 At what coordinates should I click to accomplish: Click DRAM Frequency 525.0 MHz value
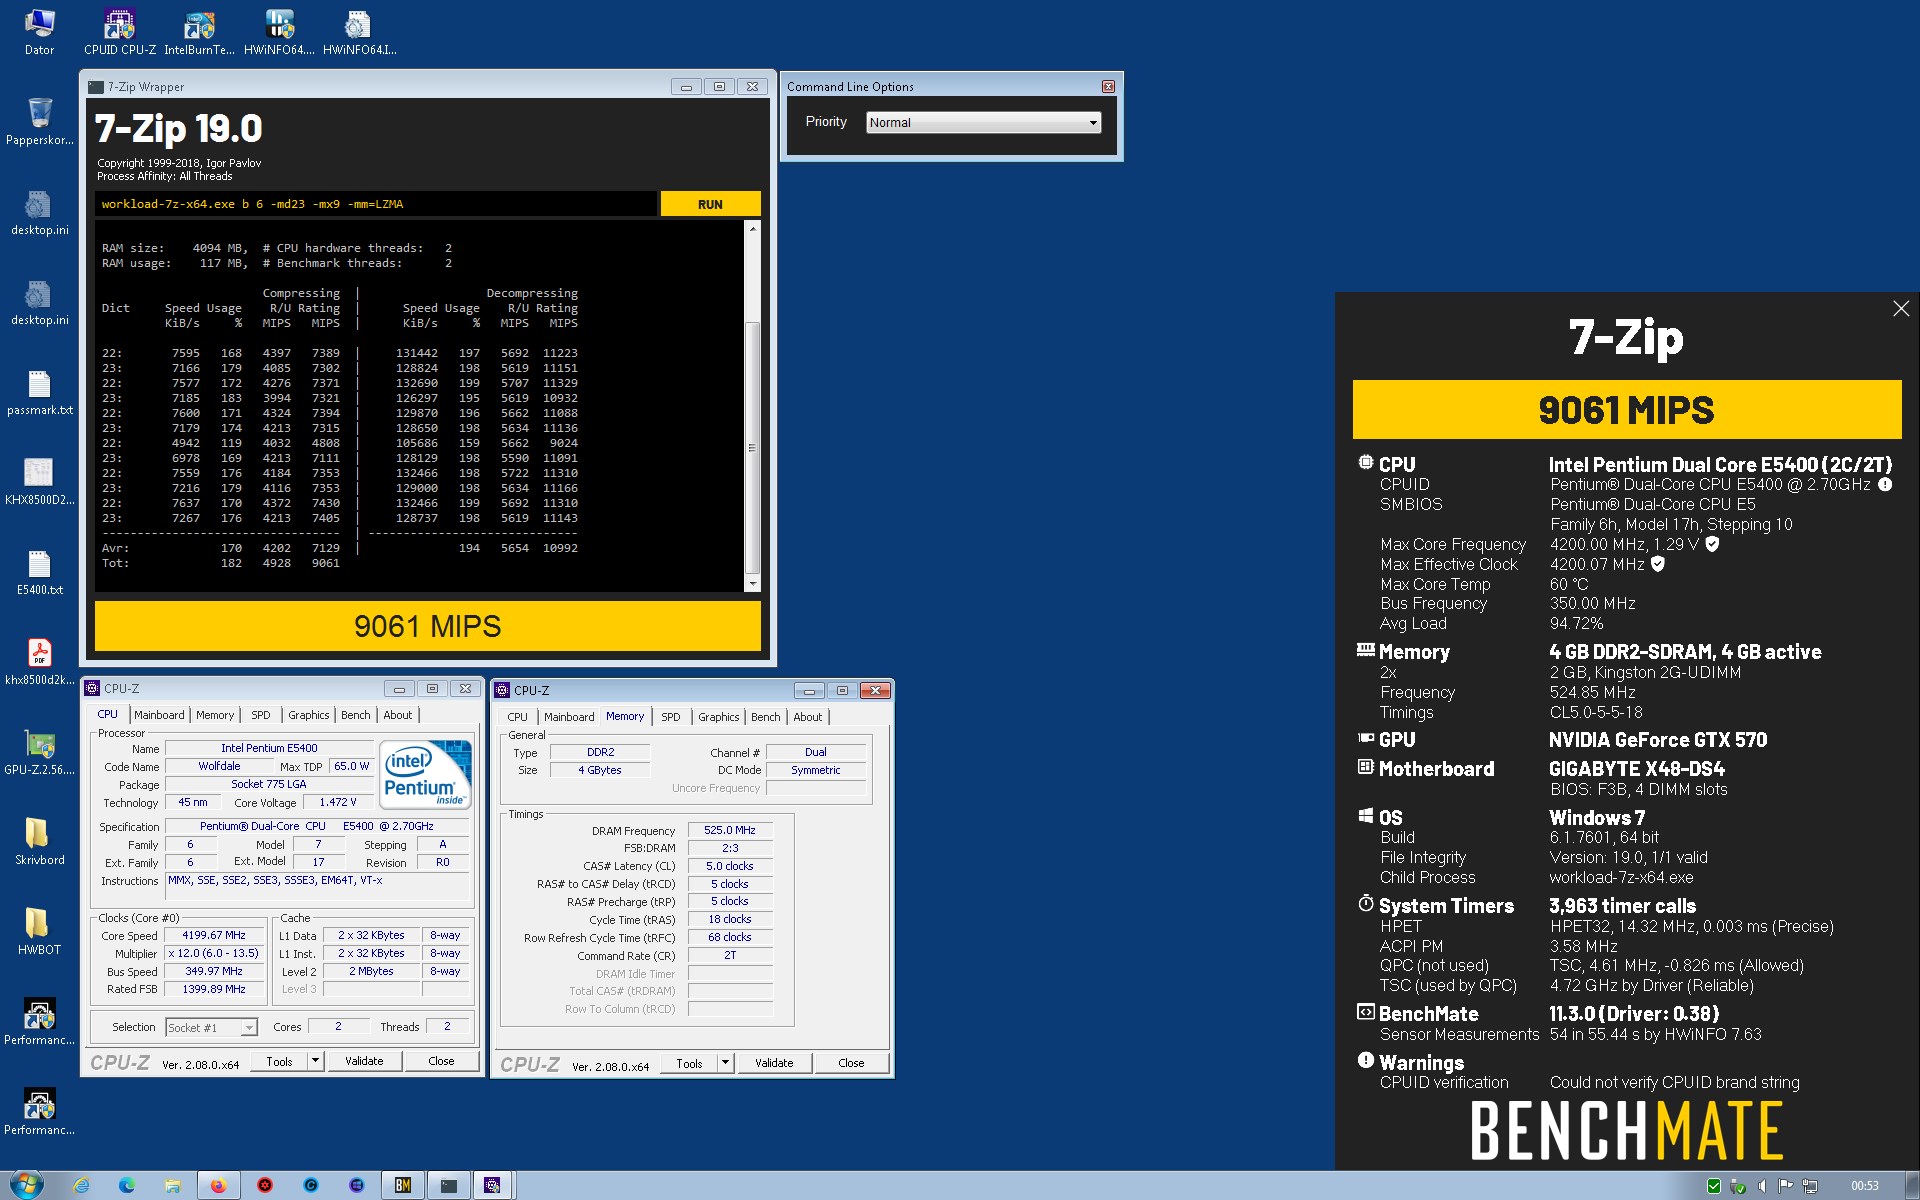point(730,830)
